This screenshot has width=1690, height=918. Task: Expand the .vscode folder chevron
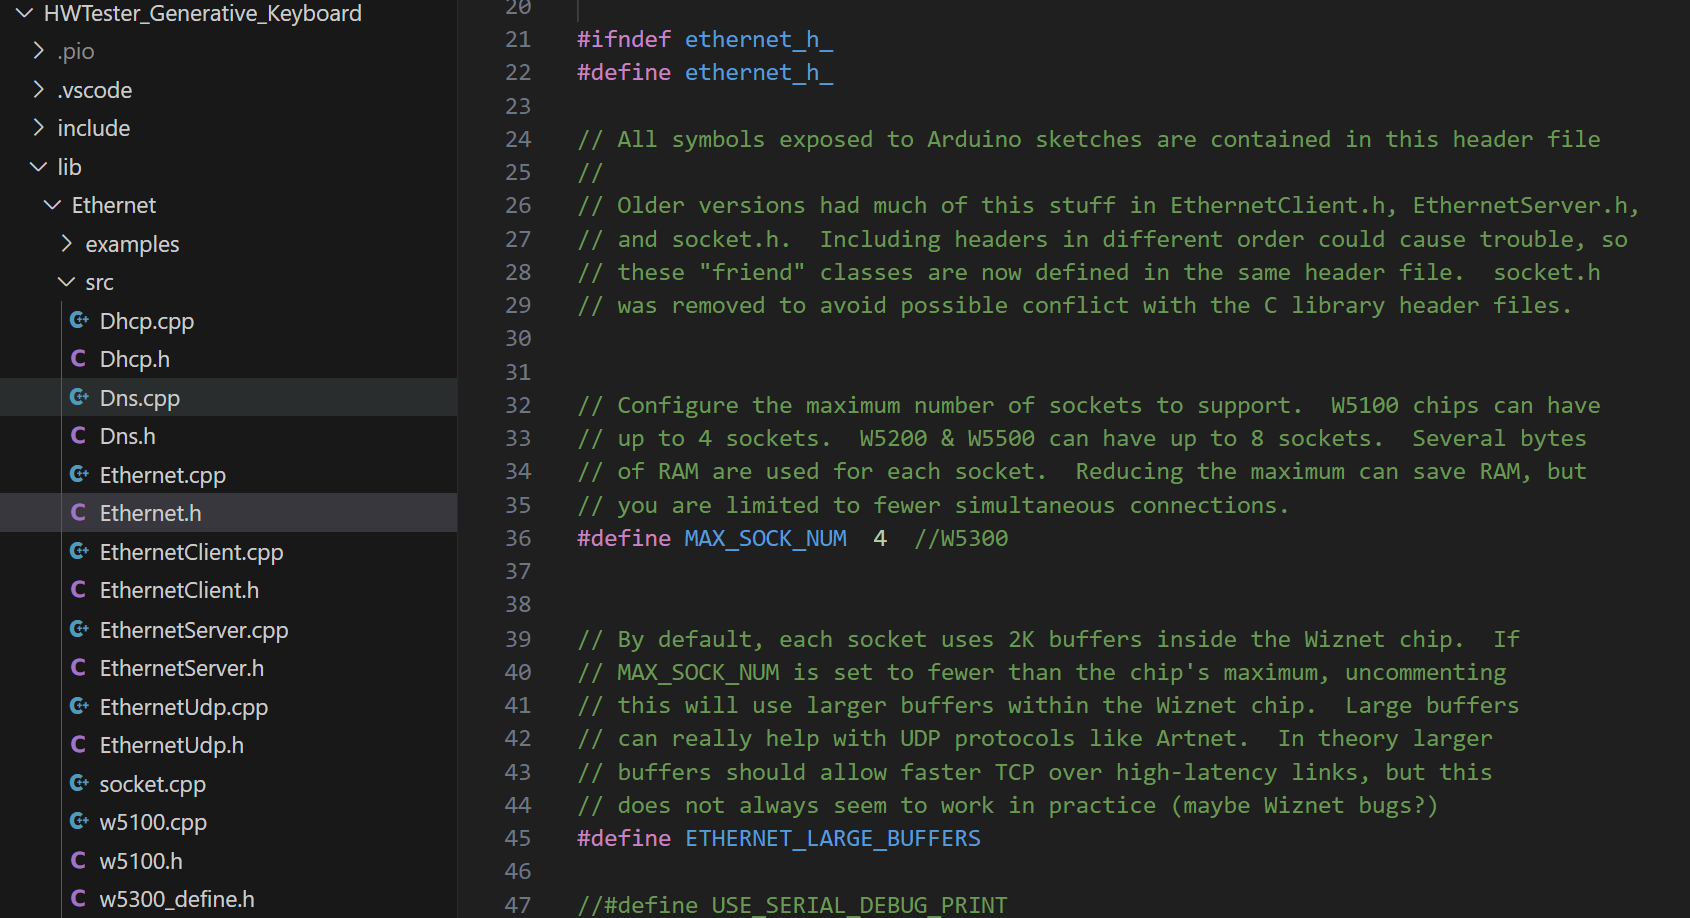coord(39,90)
